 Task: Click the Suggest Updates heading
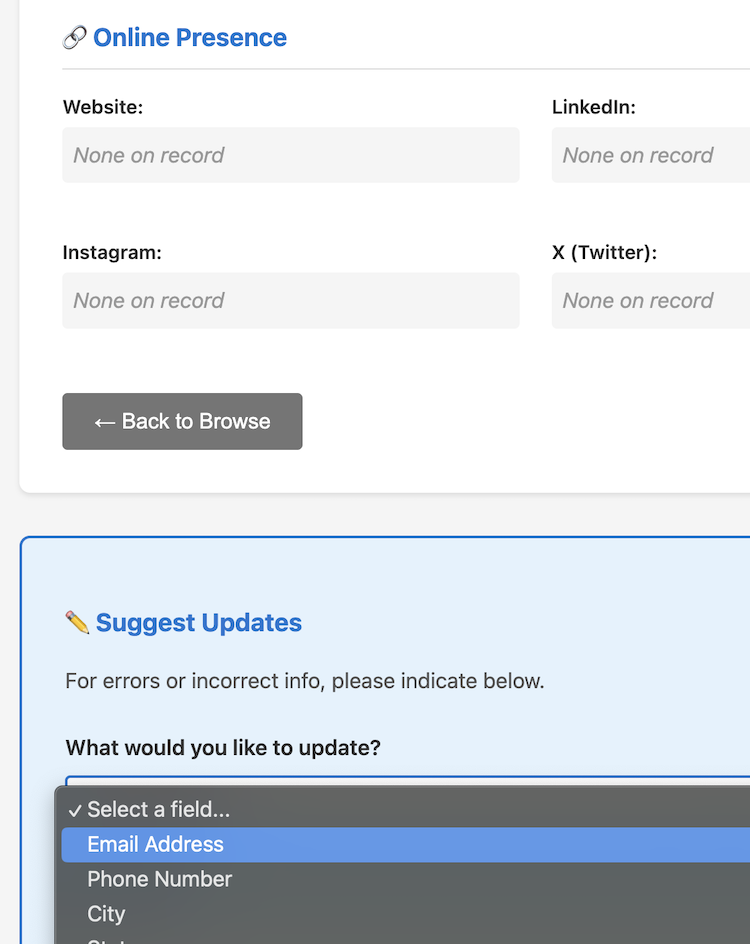pos(199,623)
